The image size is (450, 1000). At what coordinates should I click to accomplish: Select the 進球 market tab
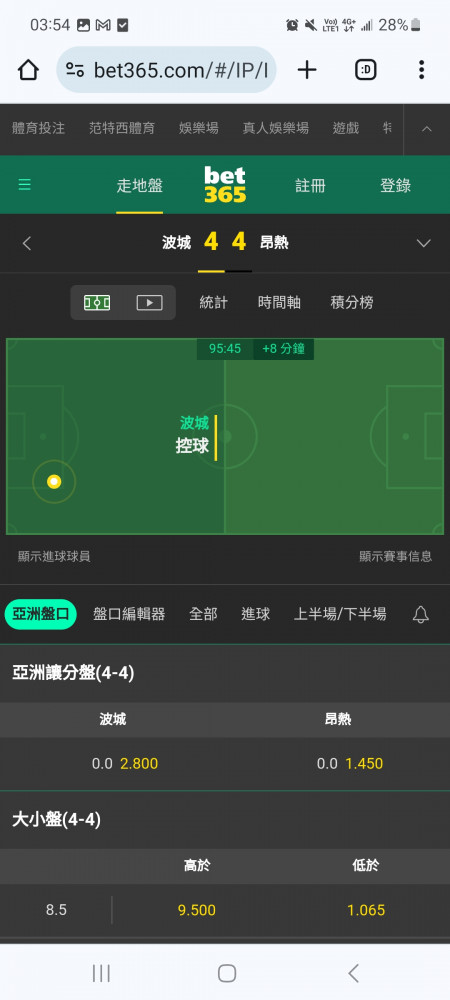(x=256, y=614)
